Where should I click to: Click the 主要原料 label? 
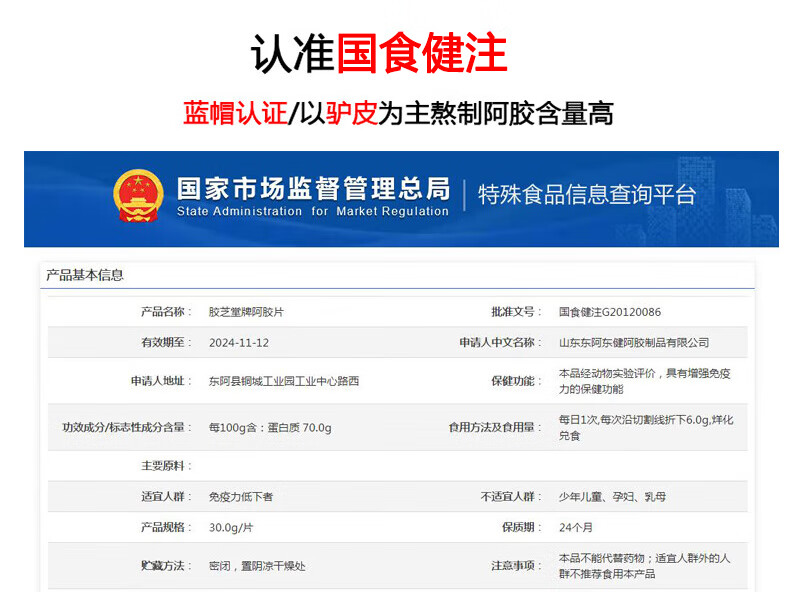(166, 466)
